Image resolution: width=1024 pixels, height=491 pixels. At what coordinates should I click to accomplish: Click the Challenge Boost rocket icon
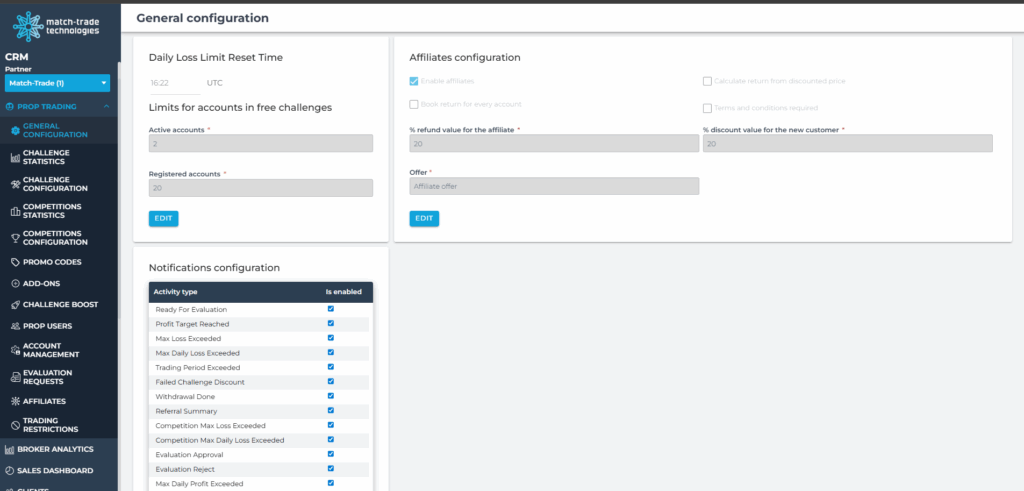pos(14,304)
